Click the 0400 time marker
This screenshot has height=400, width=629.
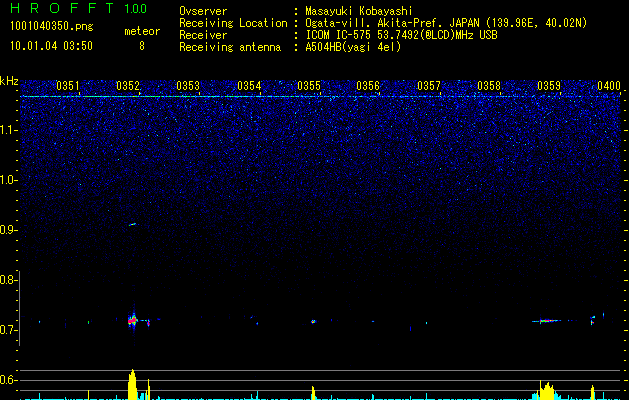pyautogui.click(x=609, y=86)
